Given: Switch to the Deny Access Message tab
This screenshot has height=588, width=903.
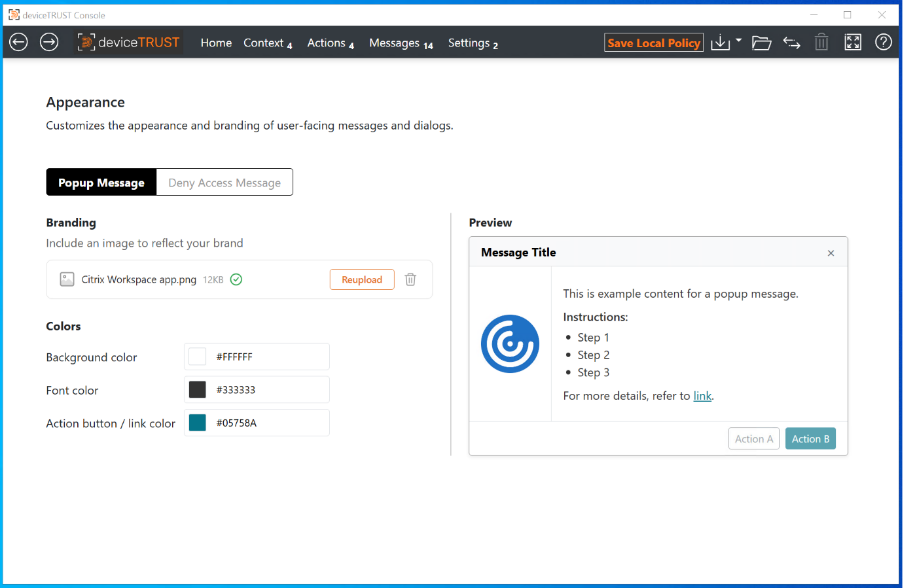Looking at the screenshot, I should pyautogui.click(x=224, y=183).
